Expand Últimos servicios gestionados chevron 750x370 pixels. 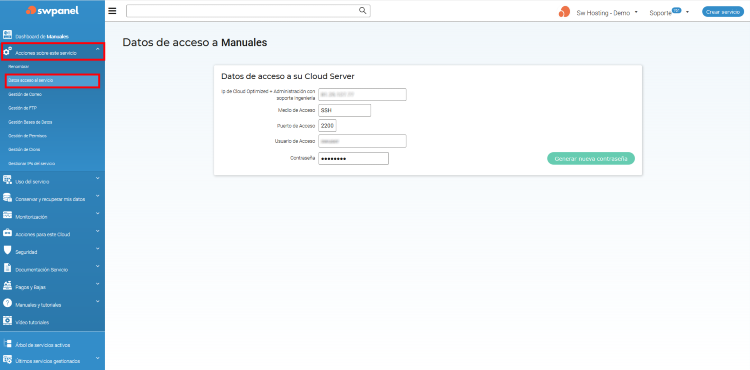click(98, 358)
